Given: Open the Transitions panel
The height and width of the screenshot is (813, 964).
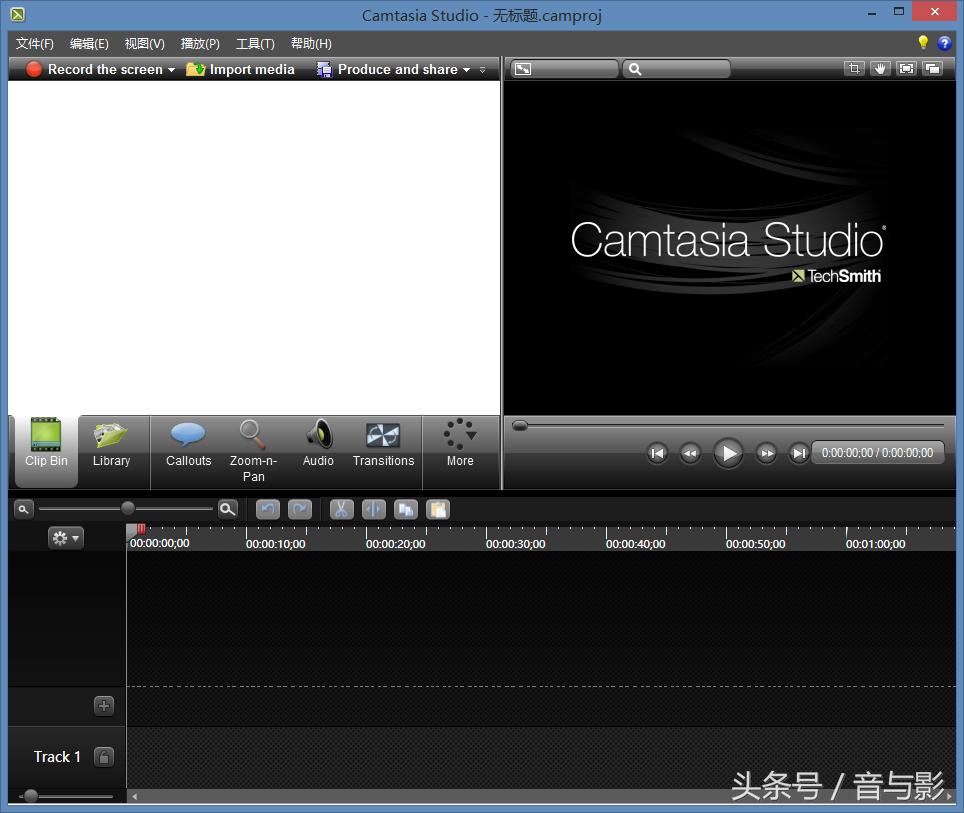Looking at the screenshot, I should [x=383, y=444].
